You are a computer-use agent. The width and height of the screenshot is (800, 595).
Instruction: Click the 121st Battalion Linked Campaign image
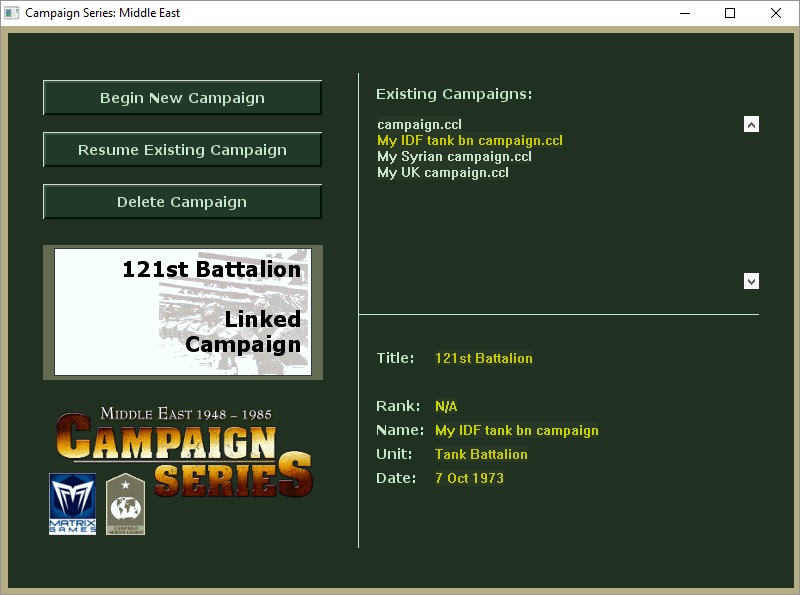click(x=183, y=312)
